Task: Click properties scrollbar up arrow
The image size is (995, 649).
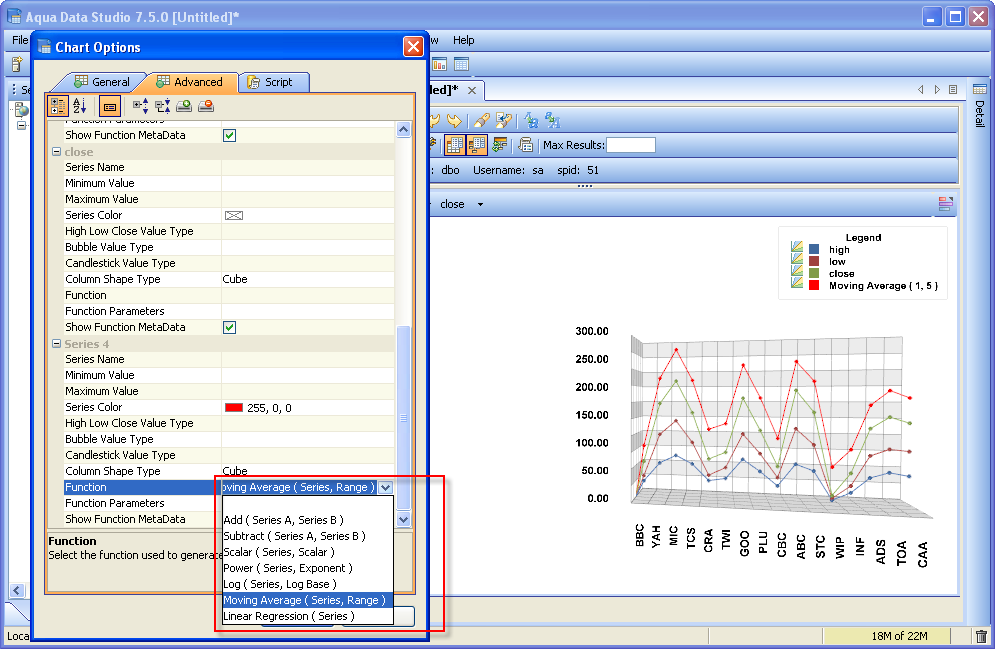Action: (x=404, y=129)
